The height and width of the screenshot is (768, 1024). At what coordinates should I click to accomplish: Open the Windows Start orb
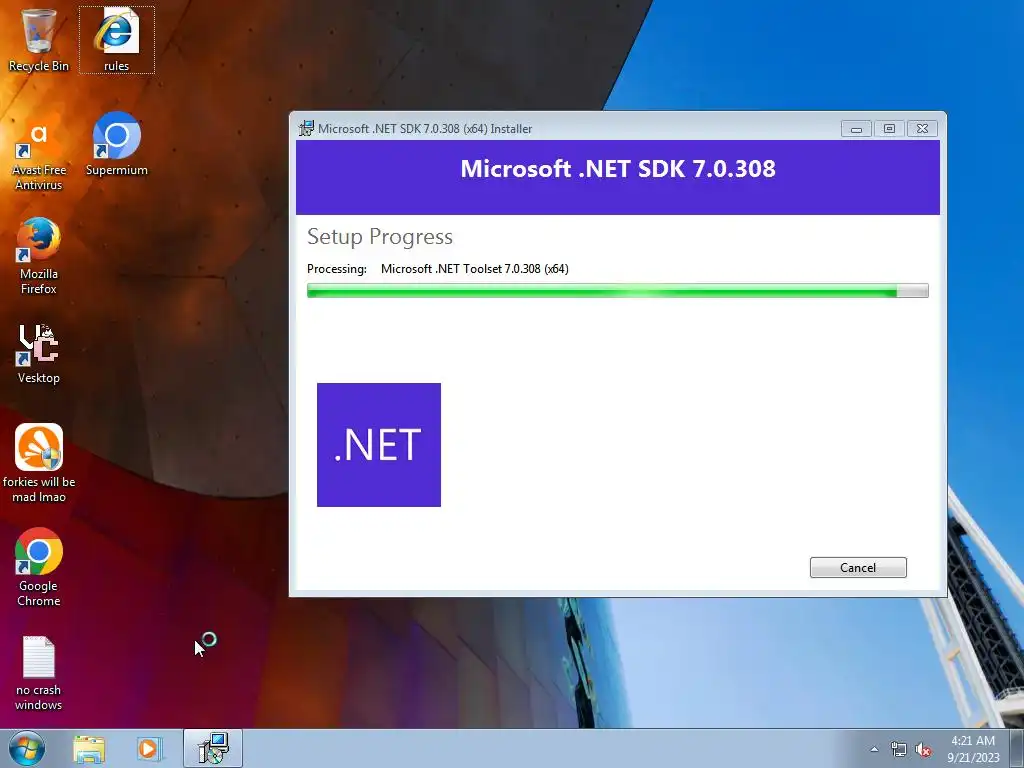(x=27, y=748)
